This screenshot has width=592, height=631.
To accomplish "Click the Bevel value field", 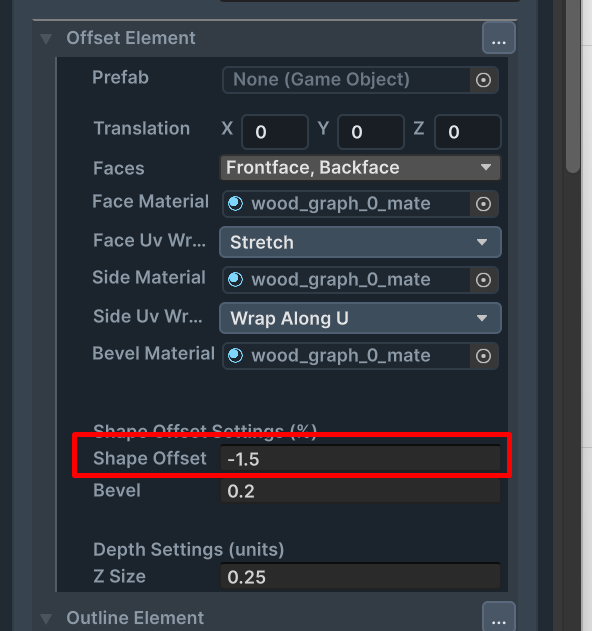I will 360,491.
